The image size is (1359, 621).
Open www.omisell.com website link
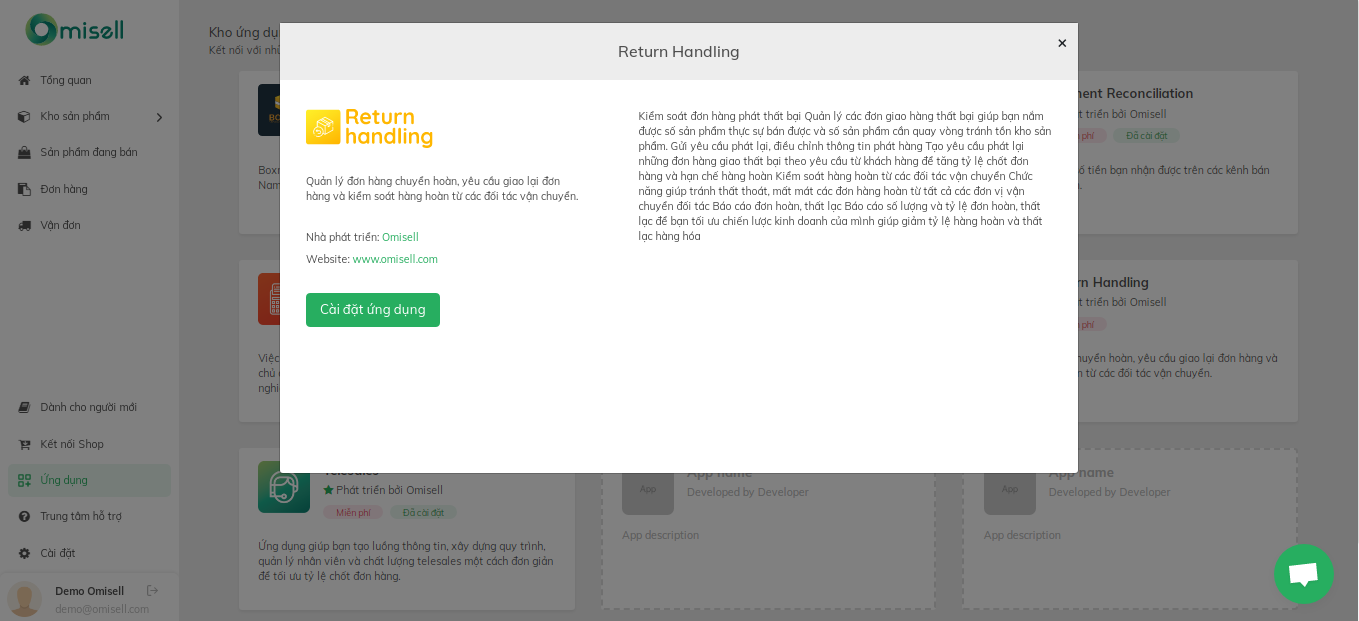[395, 259]
